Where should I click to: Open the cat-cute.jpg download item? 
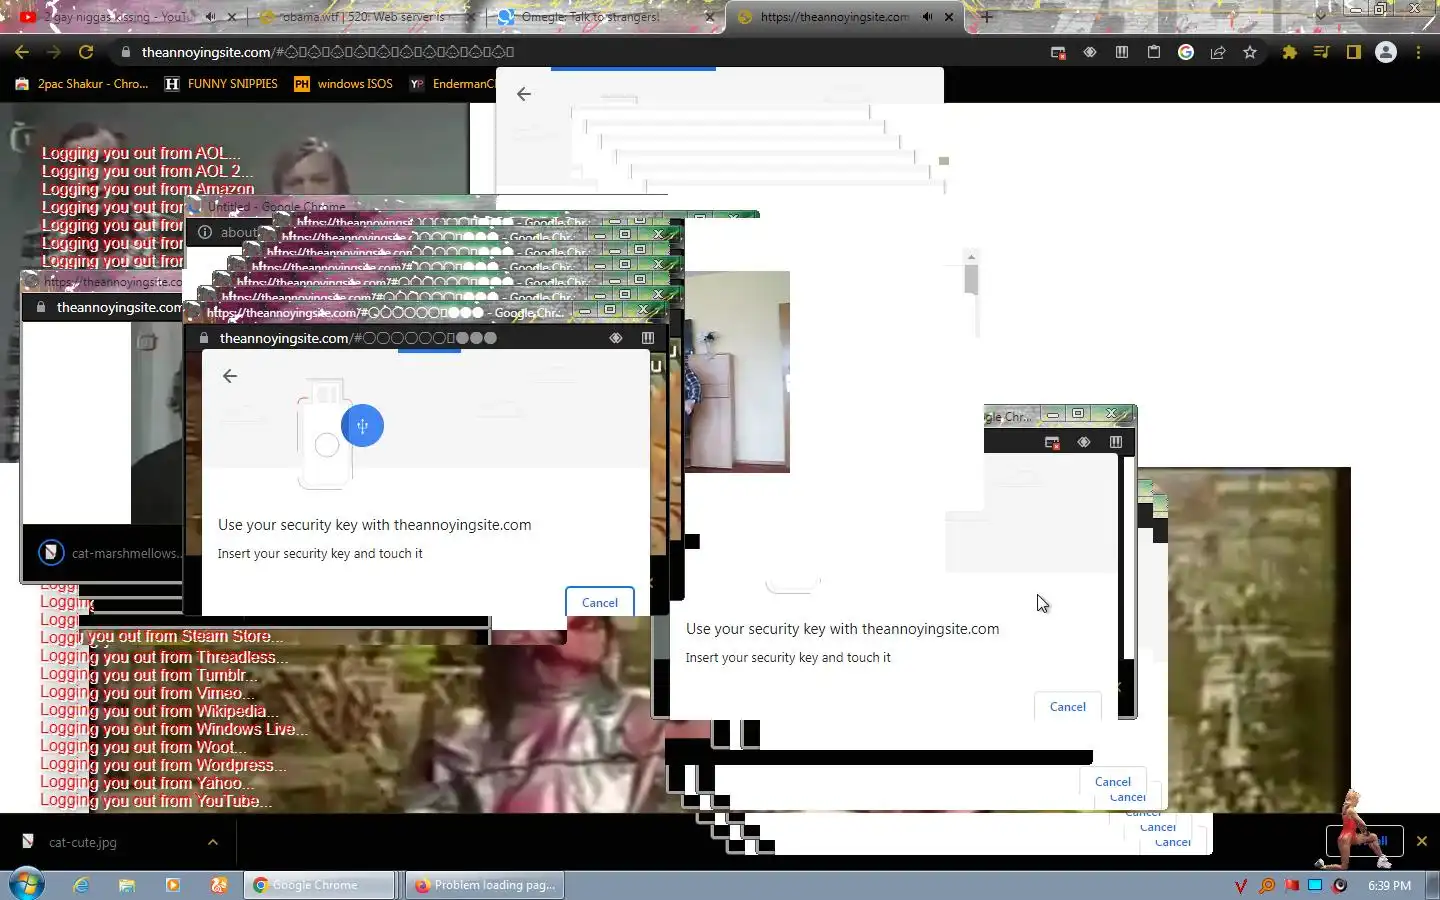[82, 842]
